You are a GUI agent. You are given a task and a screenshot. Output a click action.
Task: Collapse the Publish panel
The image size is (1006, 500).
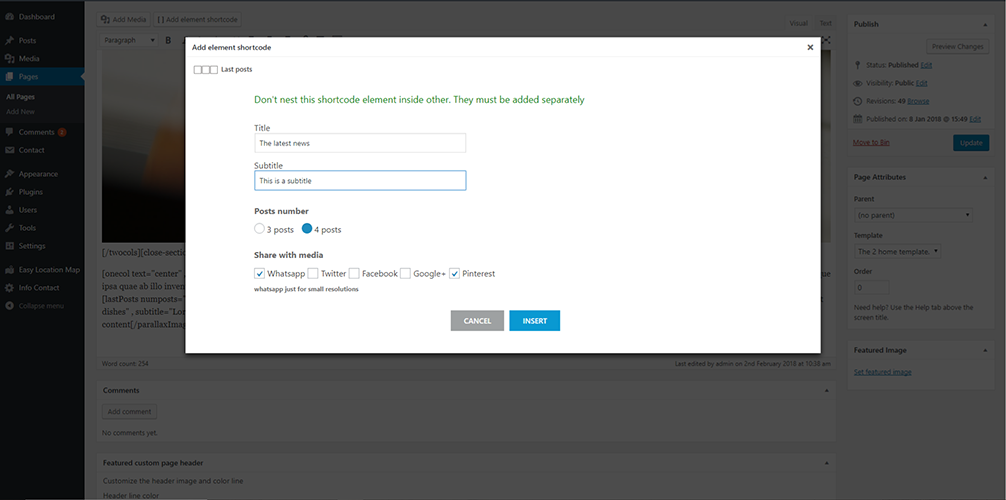coord(987,24)
